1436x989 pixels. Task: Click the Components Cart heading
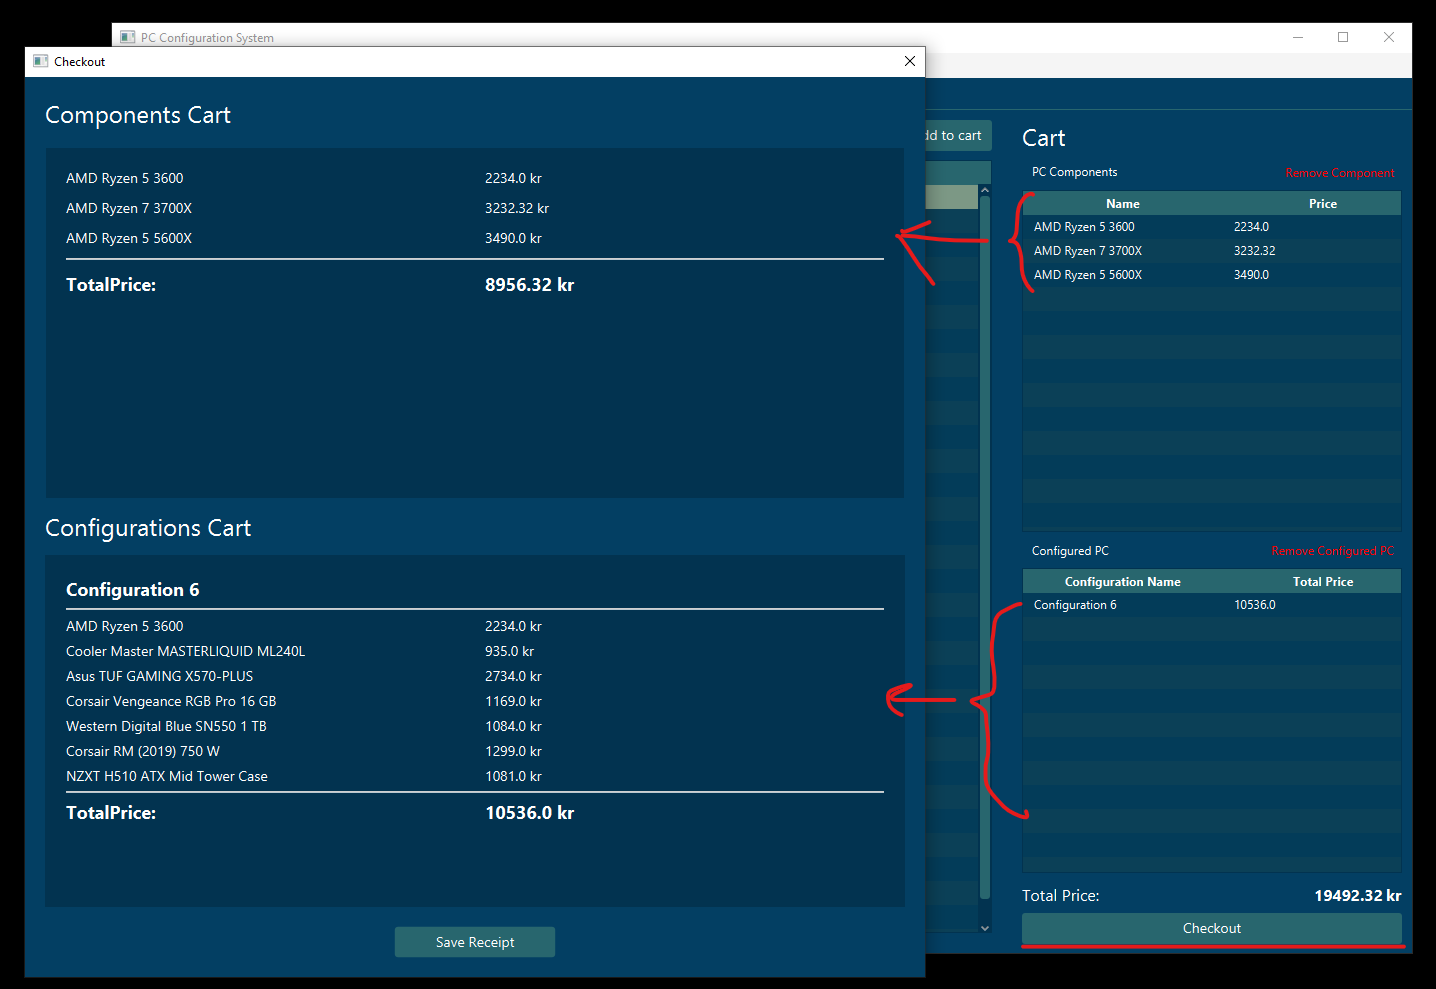click(x=138, y=115)
